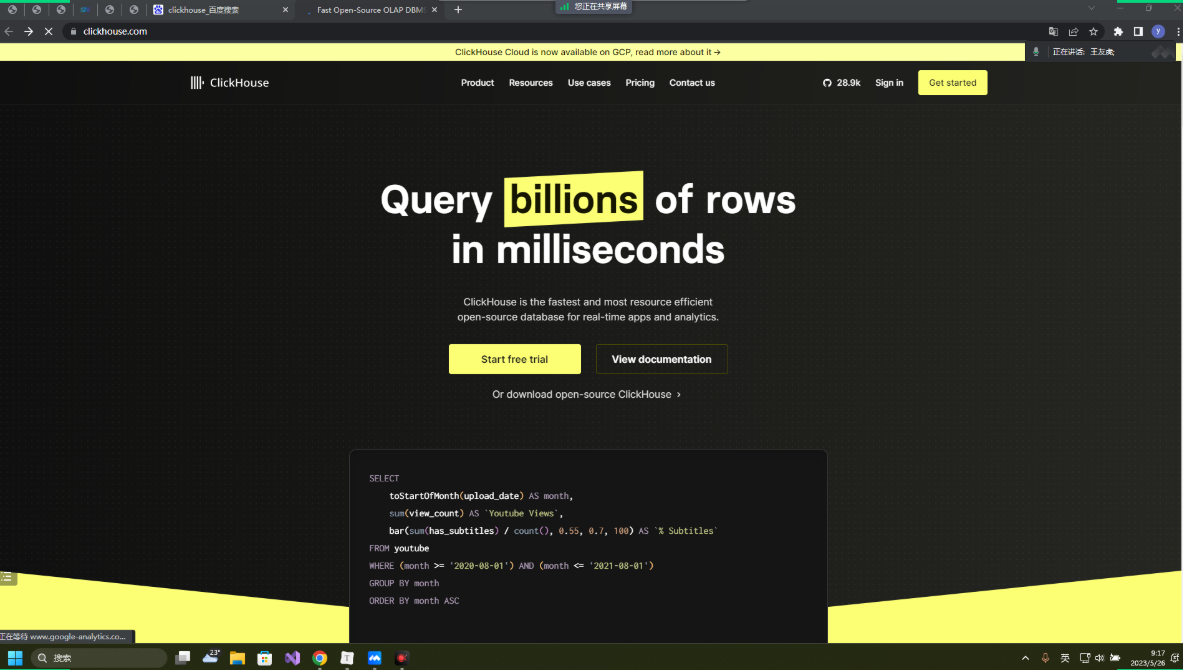Click the 'ORDER BY month ASC' code line

[x=414, y=601]
